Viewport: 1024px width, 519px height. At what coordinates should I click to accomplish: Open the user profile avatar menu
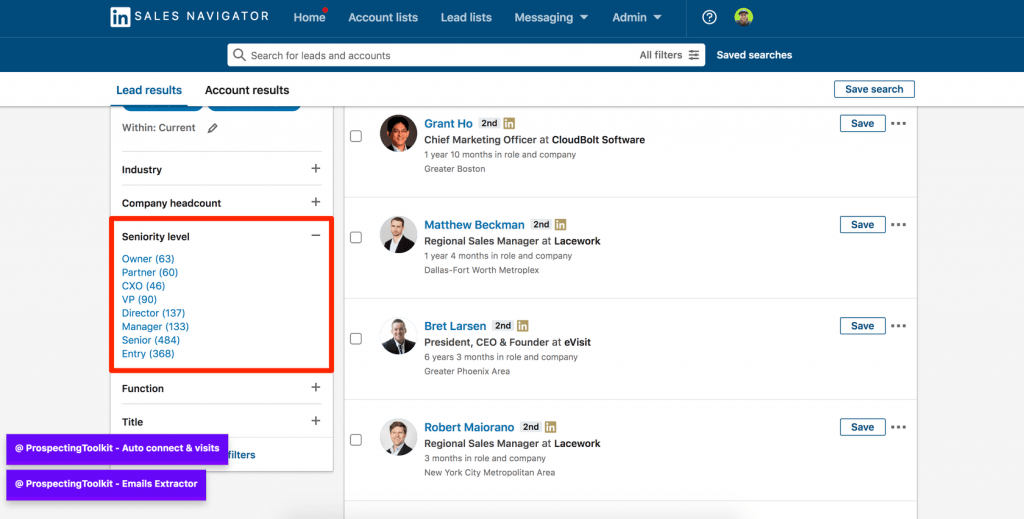click(743, 17)
